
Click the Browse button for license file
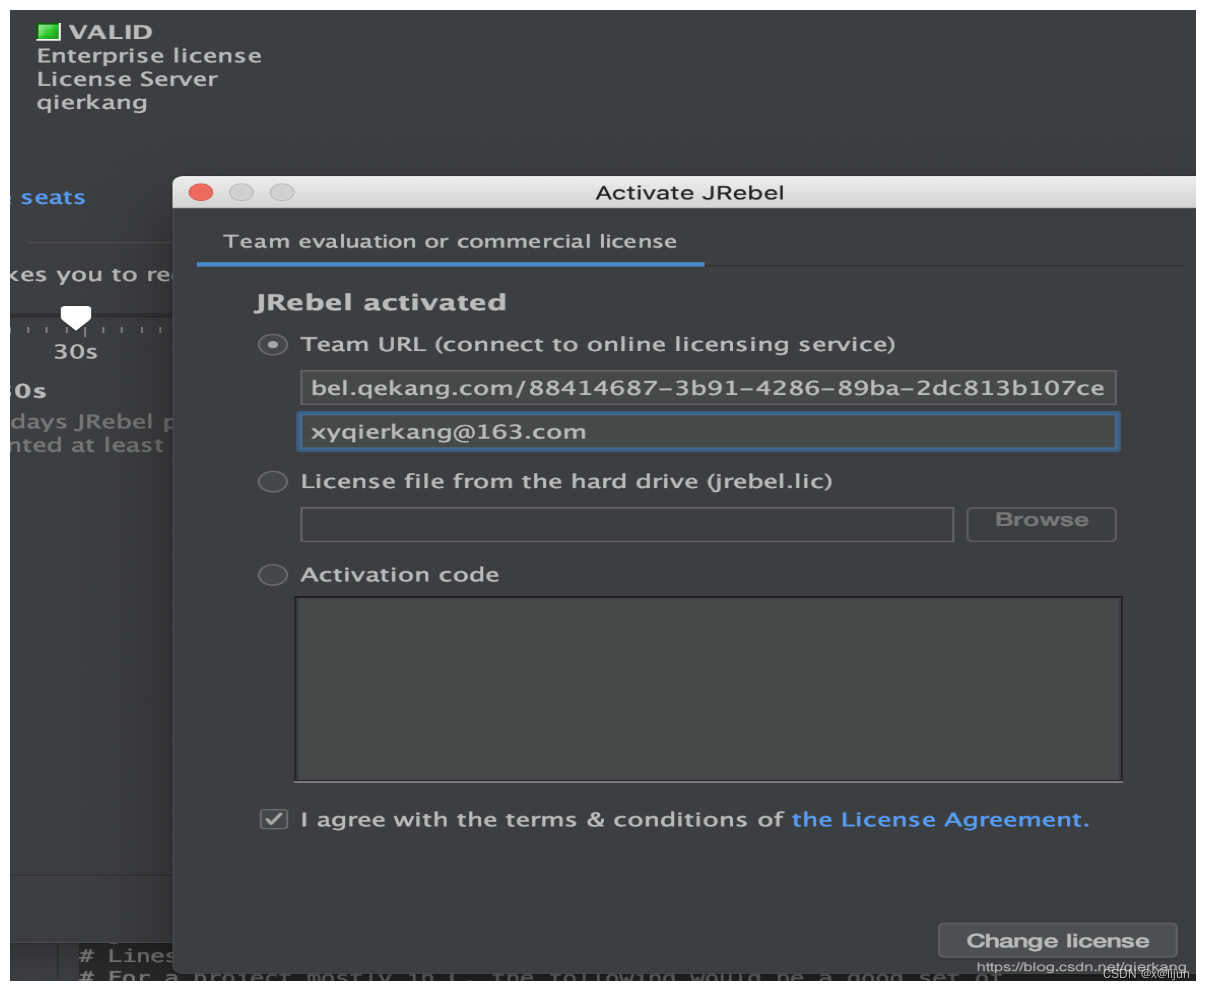point(1041,523)
